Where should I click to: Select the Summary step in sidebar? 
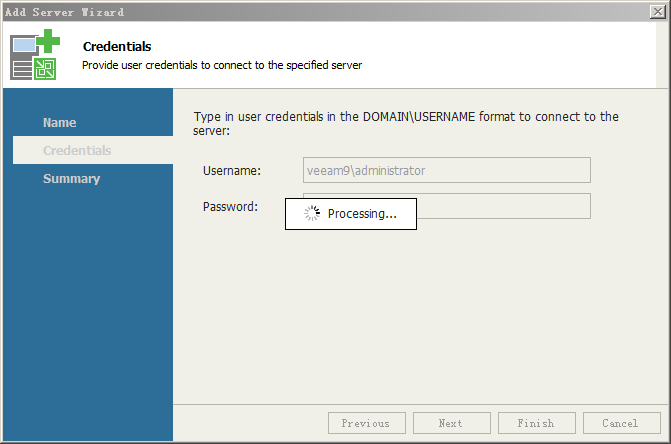(71, 178)
